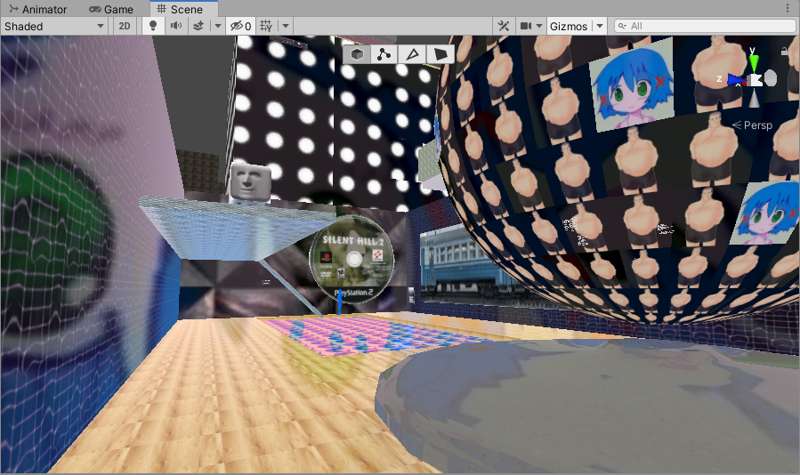This screenshot has width=800, height=475.
Task: Click the Gizmos button
Action: click(x=567, y=26)
